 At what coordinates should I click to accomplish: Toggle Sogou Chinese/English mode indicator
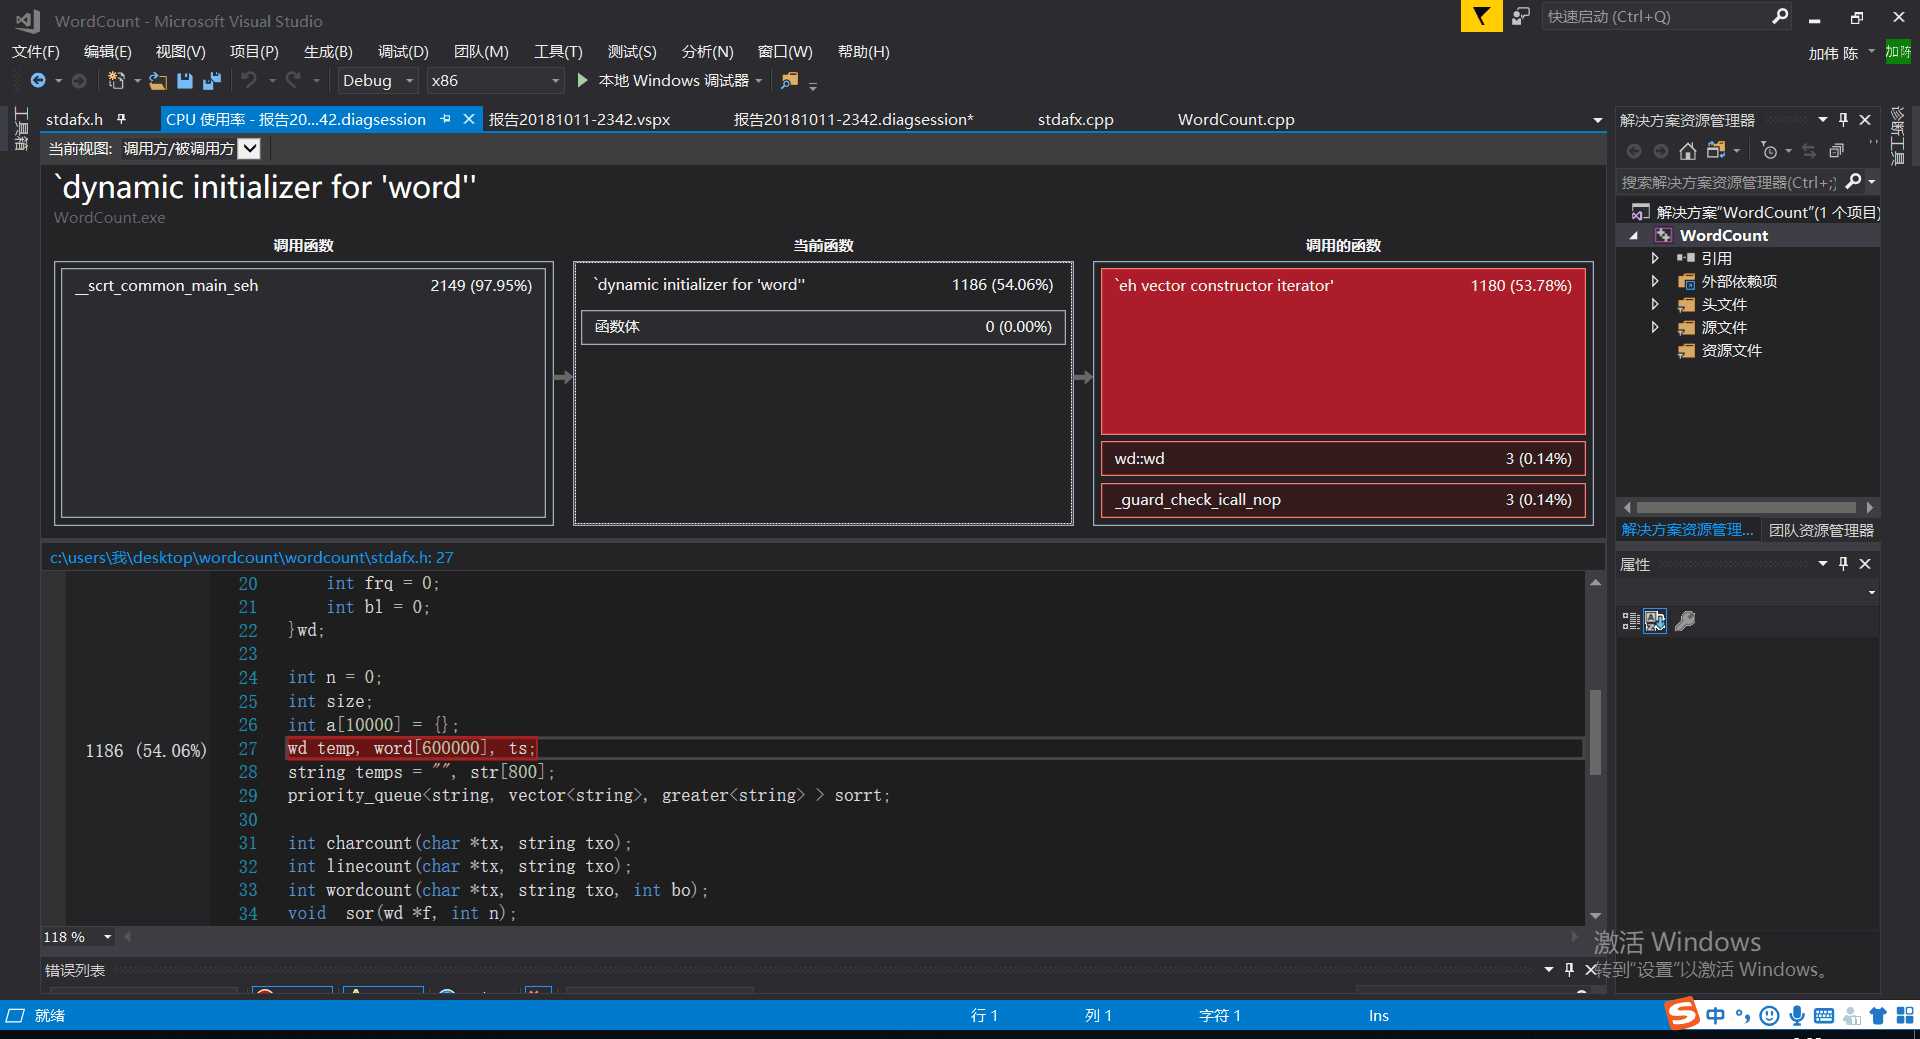pos(1716,1016)
